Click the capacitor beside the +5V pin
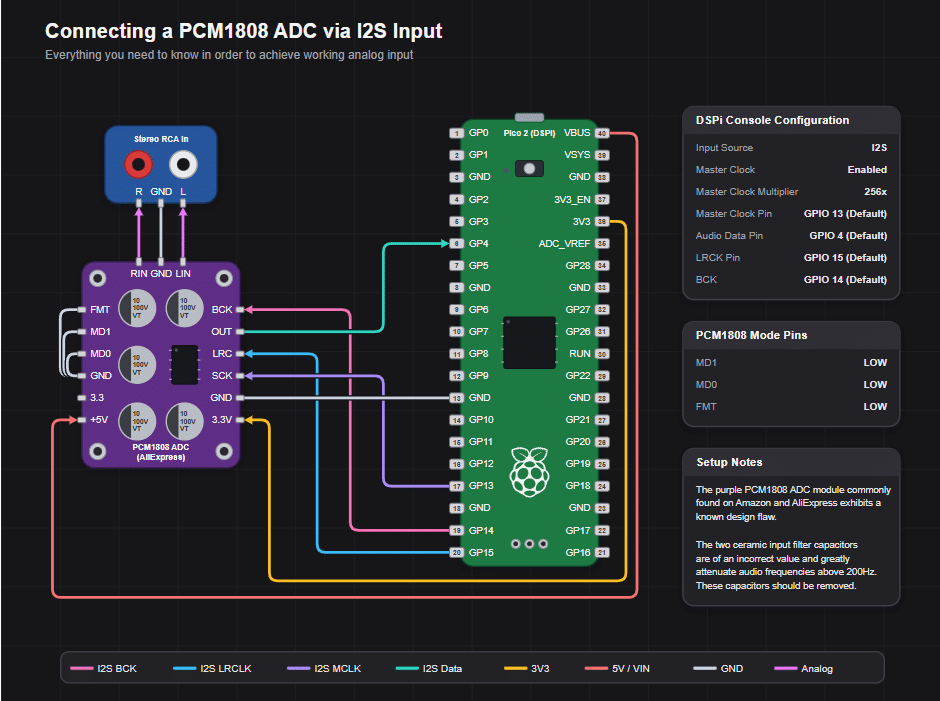This screenshot has height=701, width=940. (137, 421)
